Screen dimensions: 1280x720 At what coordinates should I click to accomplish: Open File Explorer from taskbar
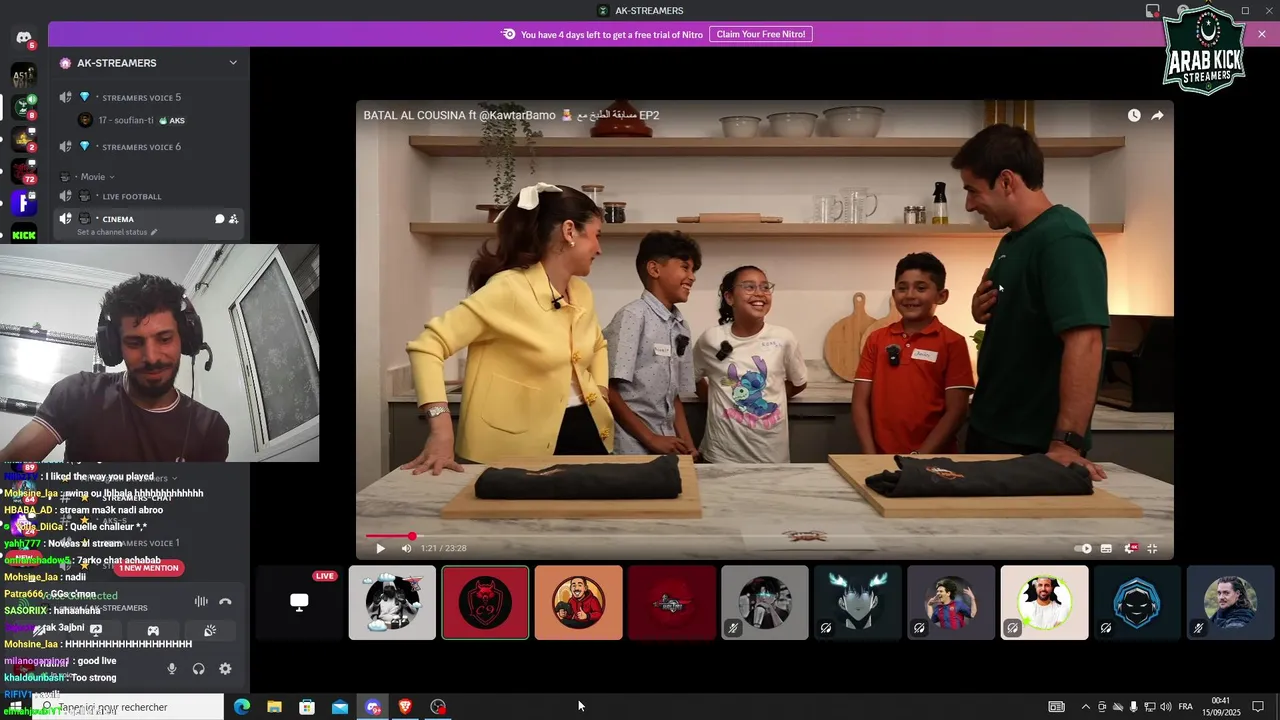coord(274,707)
